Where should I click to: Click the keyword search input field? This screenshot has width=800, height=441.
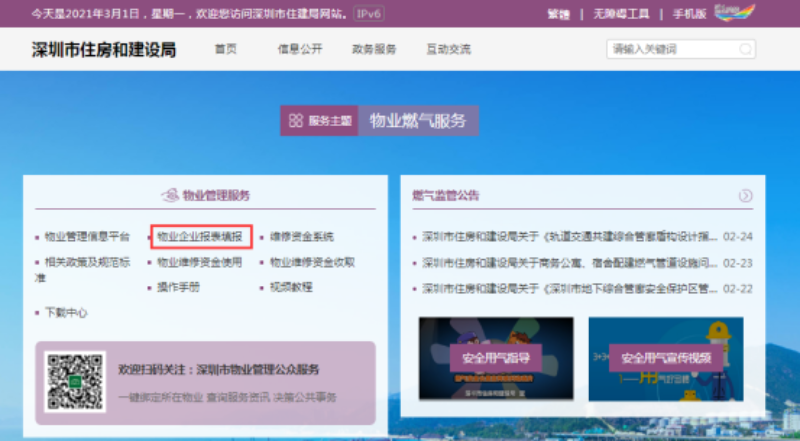coord(672,49)
